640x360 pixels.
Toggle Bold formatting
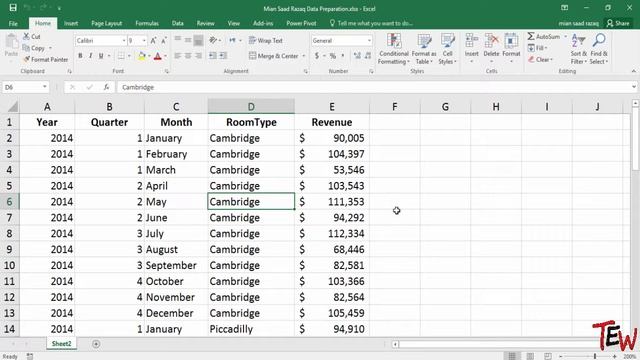click(80, 56)
